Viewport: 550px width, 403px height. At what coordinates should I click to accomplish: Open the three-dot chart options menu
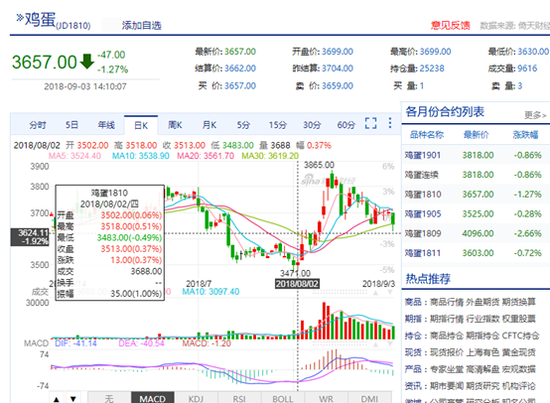(390, 123)
